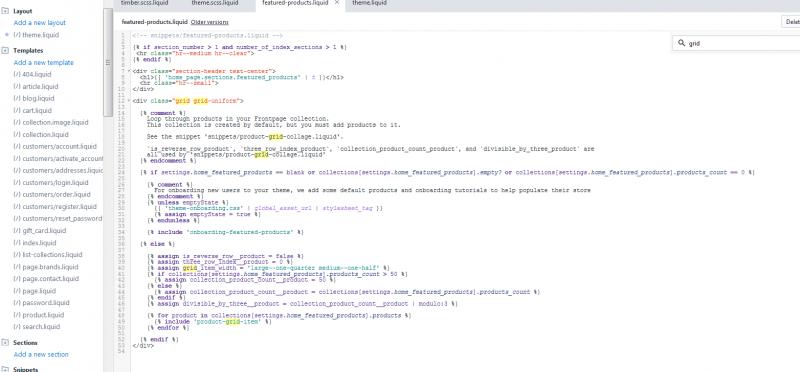Click Add a new section link
The image size is (800, 372).
41,355
